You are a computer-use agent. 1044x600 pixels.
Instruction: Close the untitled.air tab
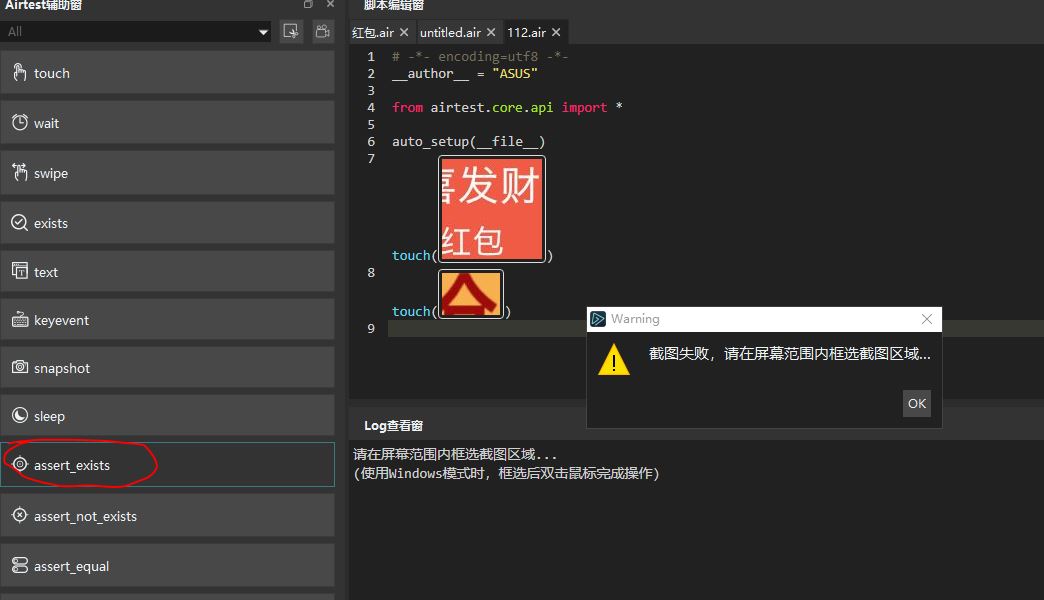[x=491, y=32]
